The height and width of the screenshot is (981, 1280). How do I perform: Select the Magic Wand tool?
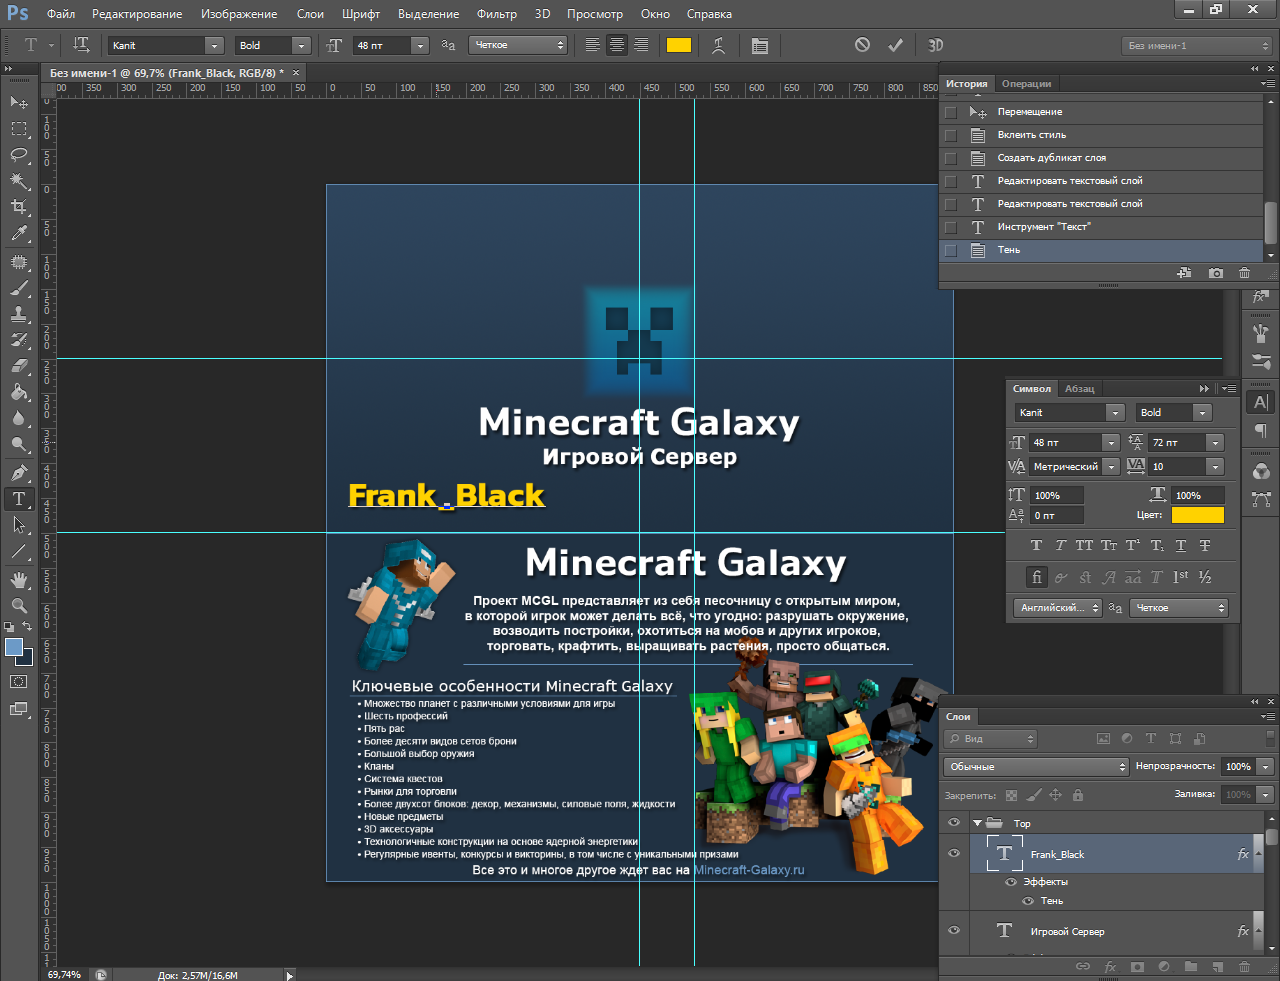tap(18, 181)
